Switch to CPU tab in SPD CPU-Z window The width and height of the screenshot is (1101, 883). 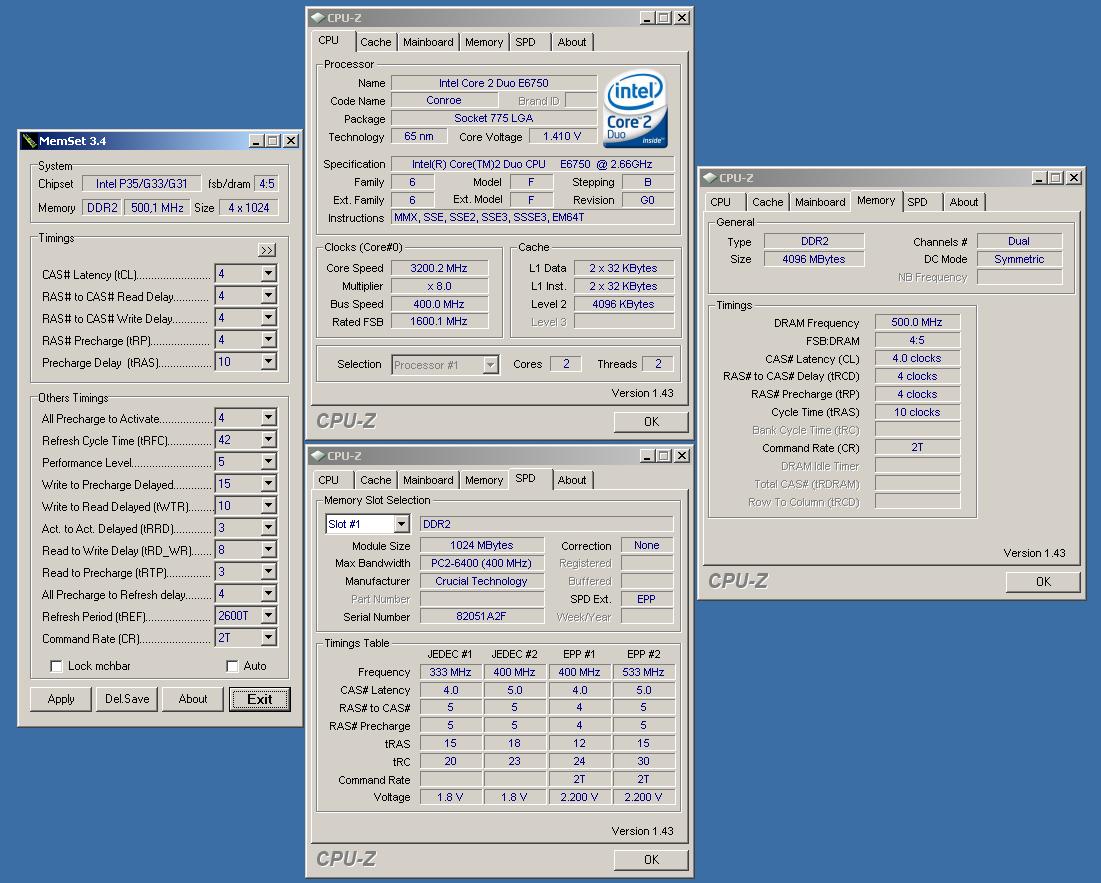pyautogui.click(x=329, y=480)
